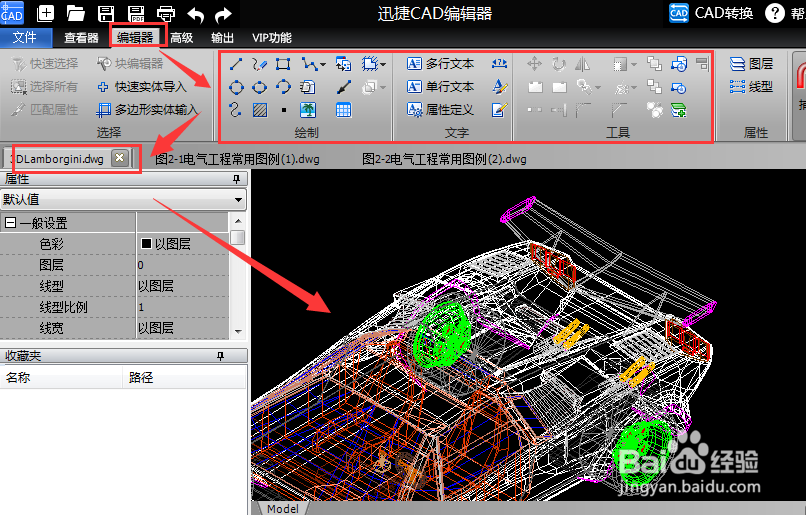Screen dimensions: 806x515
Task: Click the 线型 property value 以图层
Action: pyautogui.click(x=182, y=286)
